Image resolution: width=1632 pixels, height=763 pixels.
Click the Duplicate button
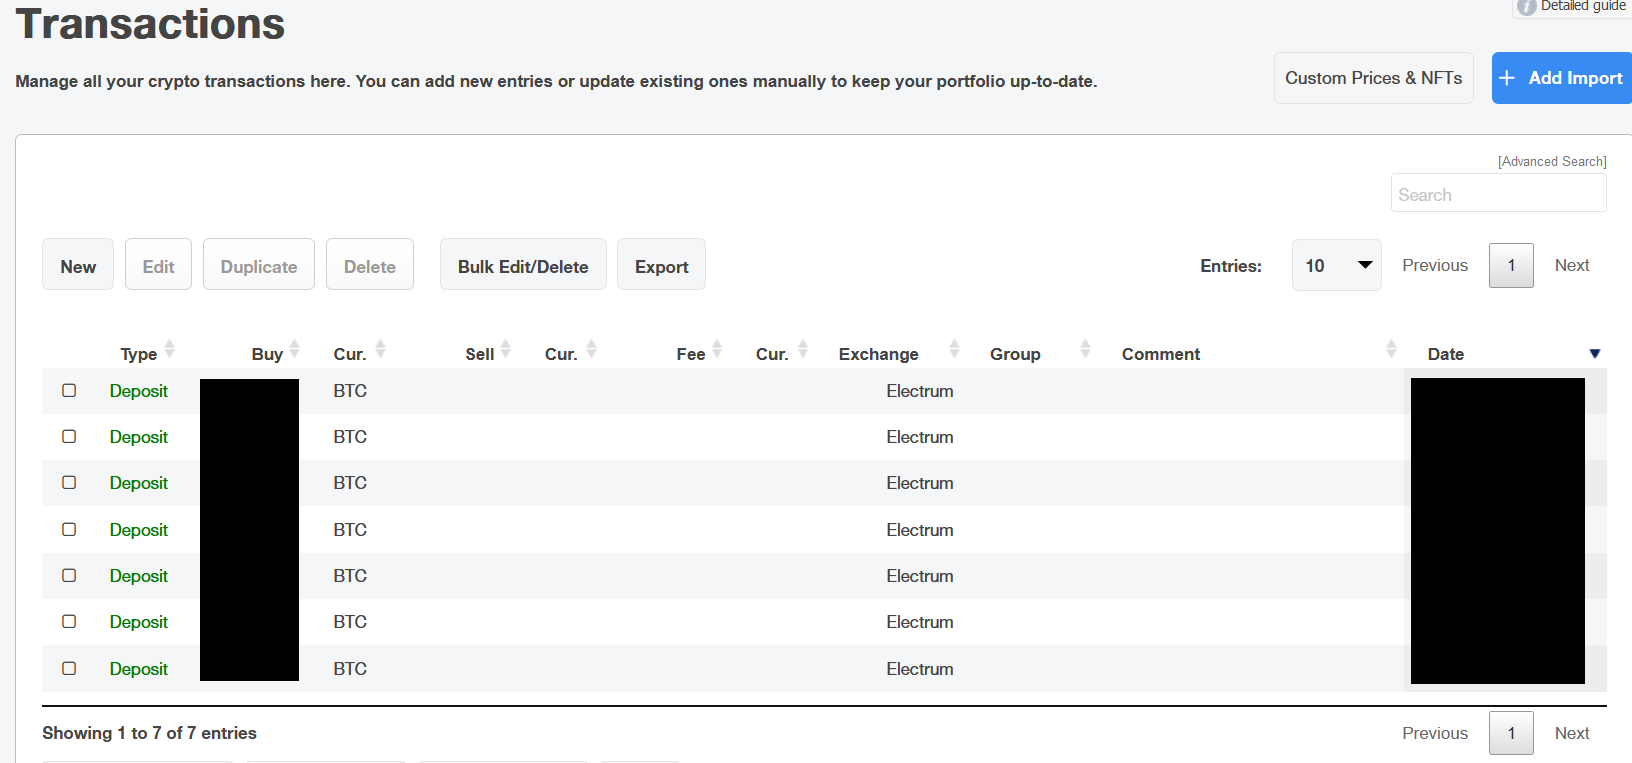259,264
